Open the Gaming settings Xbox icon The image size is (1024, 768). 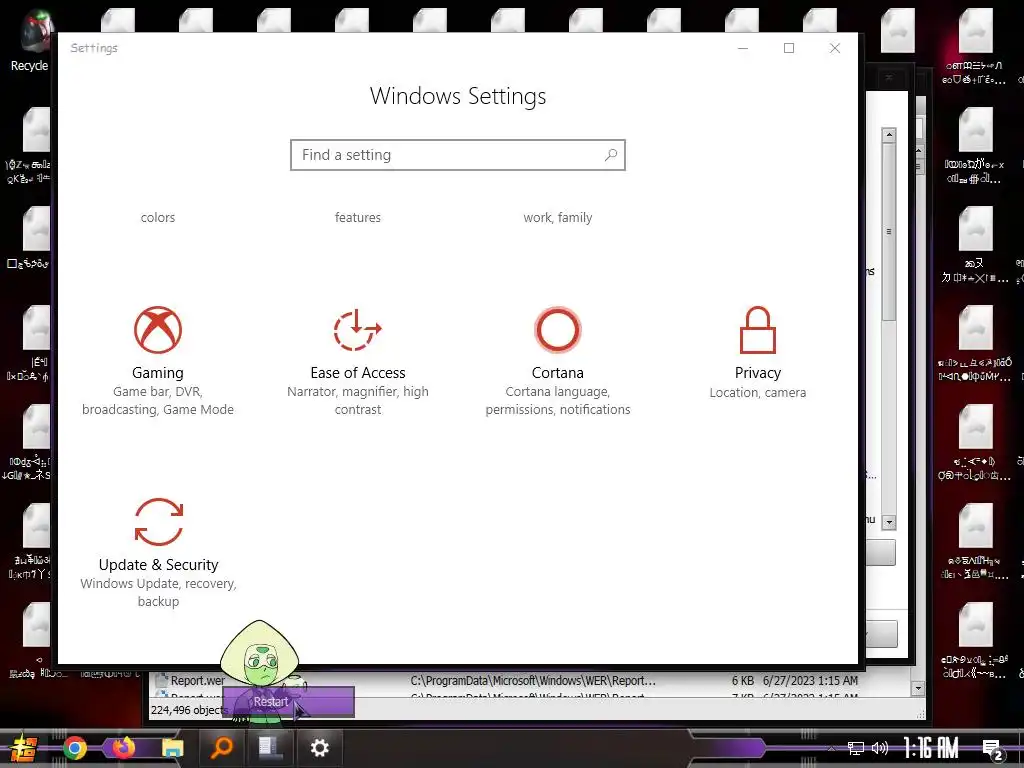pos(157,330)
